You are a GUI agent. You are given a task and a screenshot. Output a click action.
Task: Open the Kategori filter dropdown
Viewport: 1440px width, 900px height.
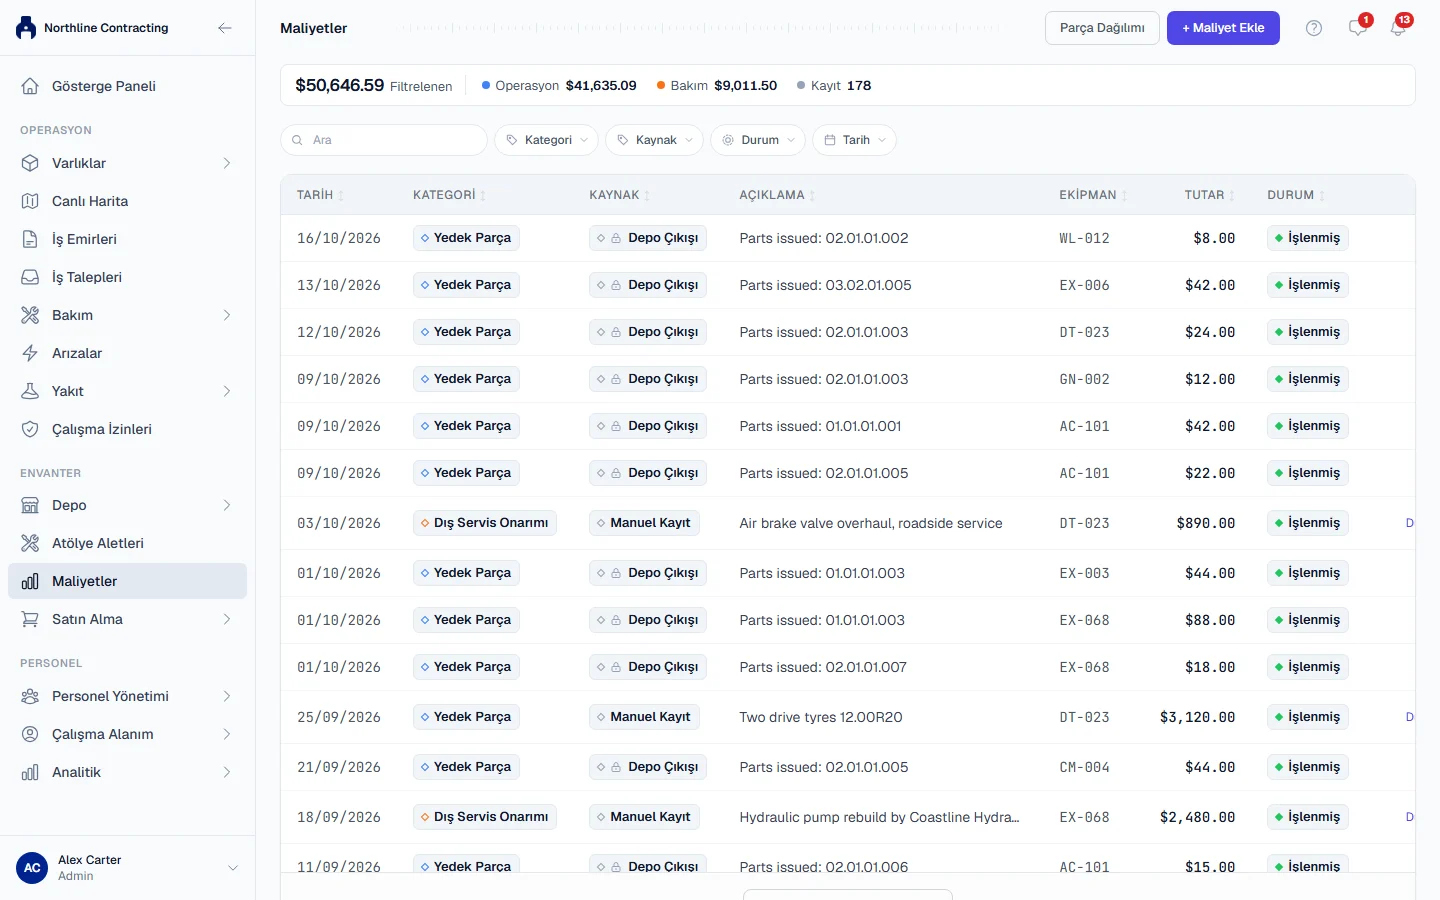pyautogui.click(x=546, y=140)
